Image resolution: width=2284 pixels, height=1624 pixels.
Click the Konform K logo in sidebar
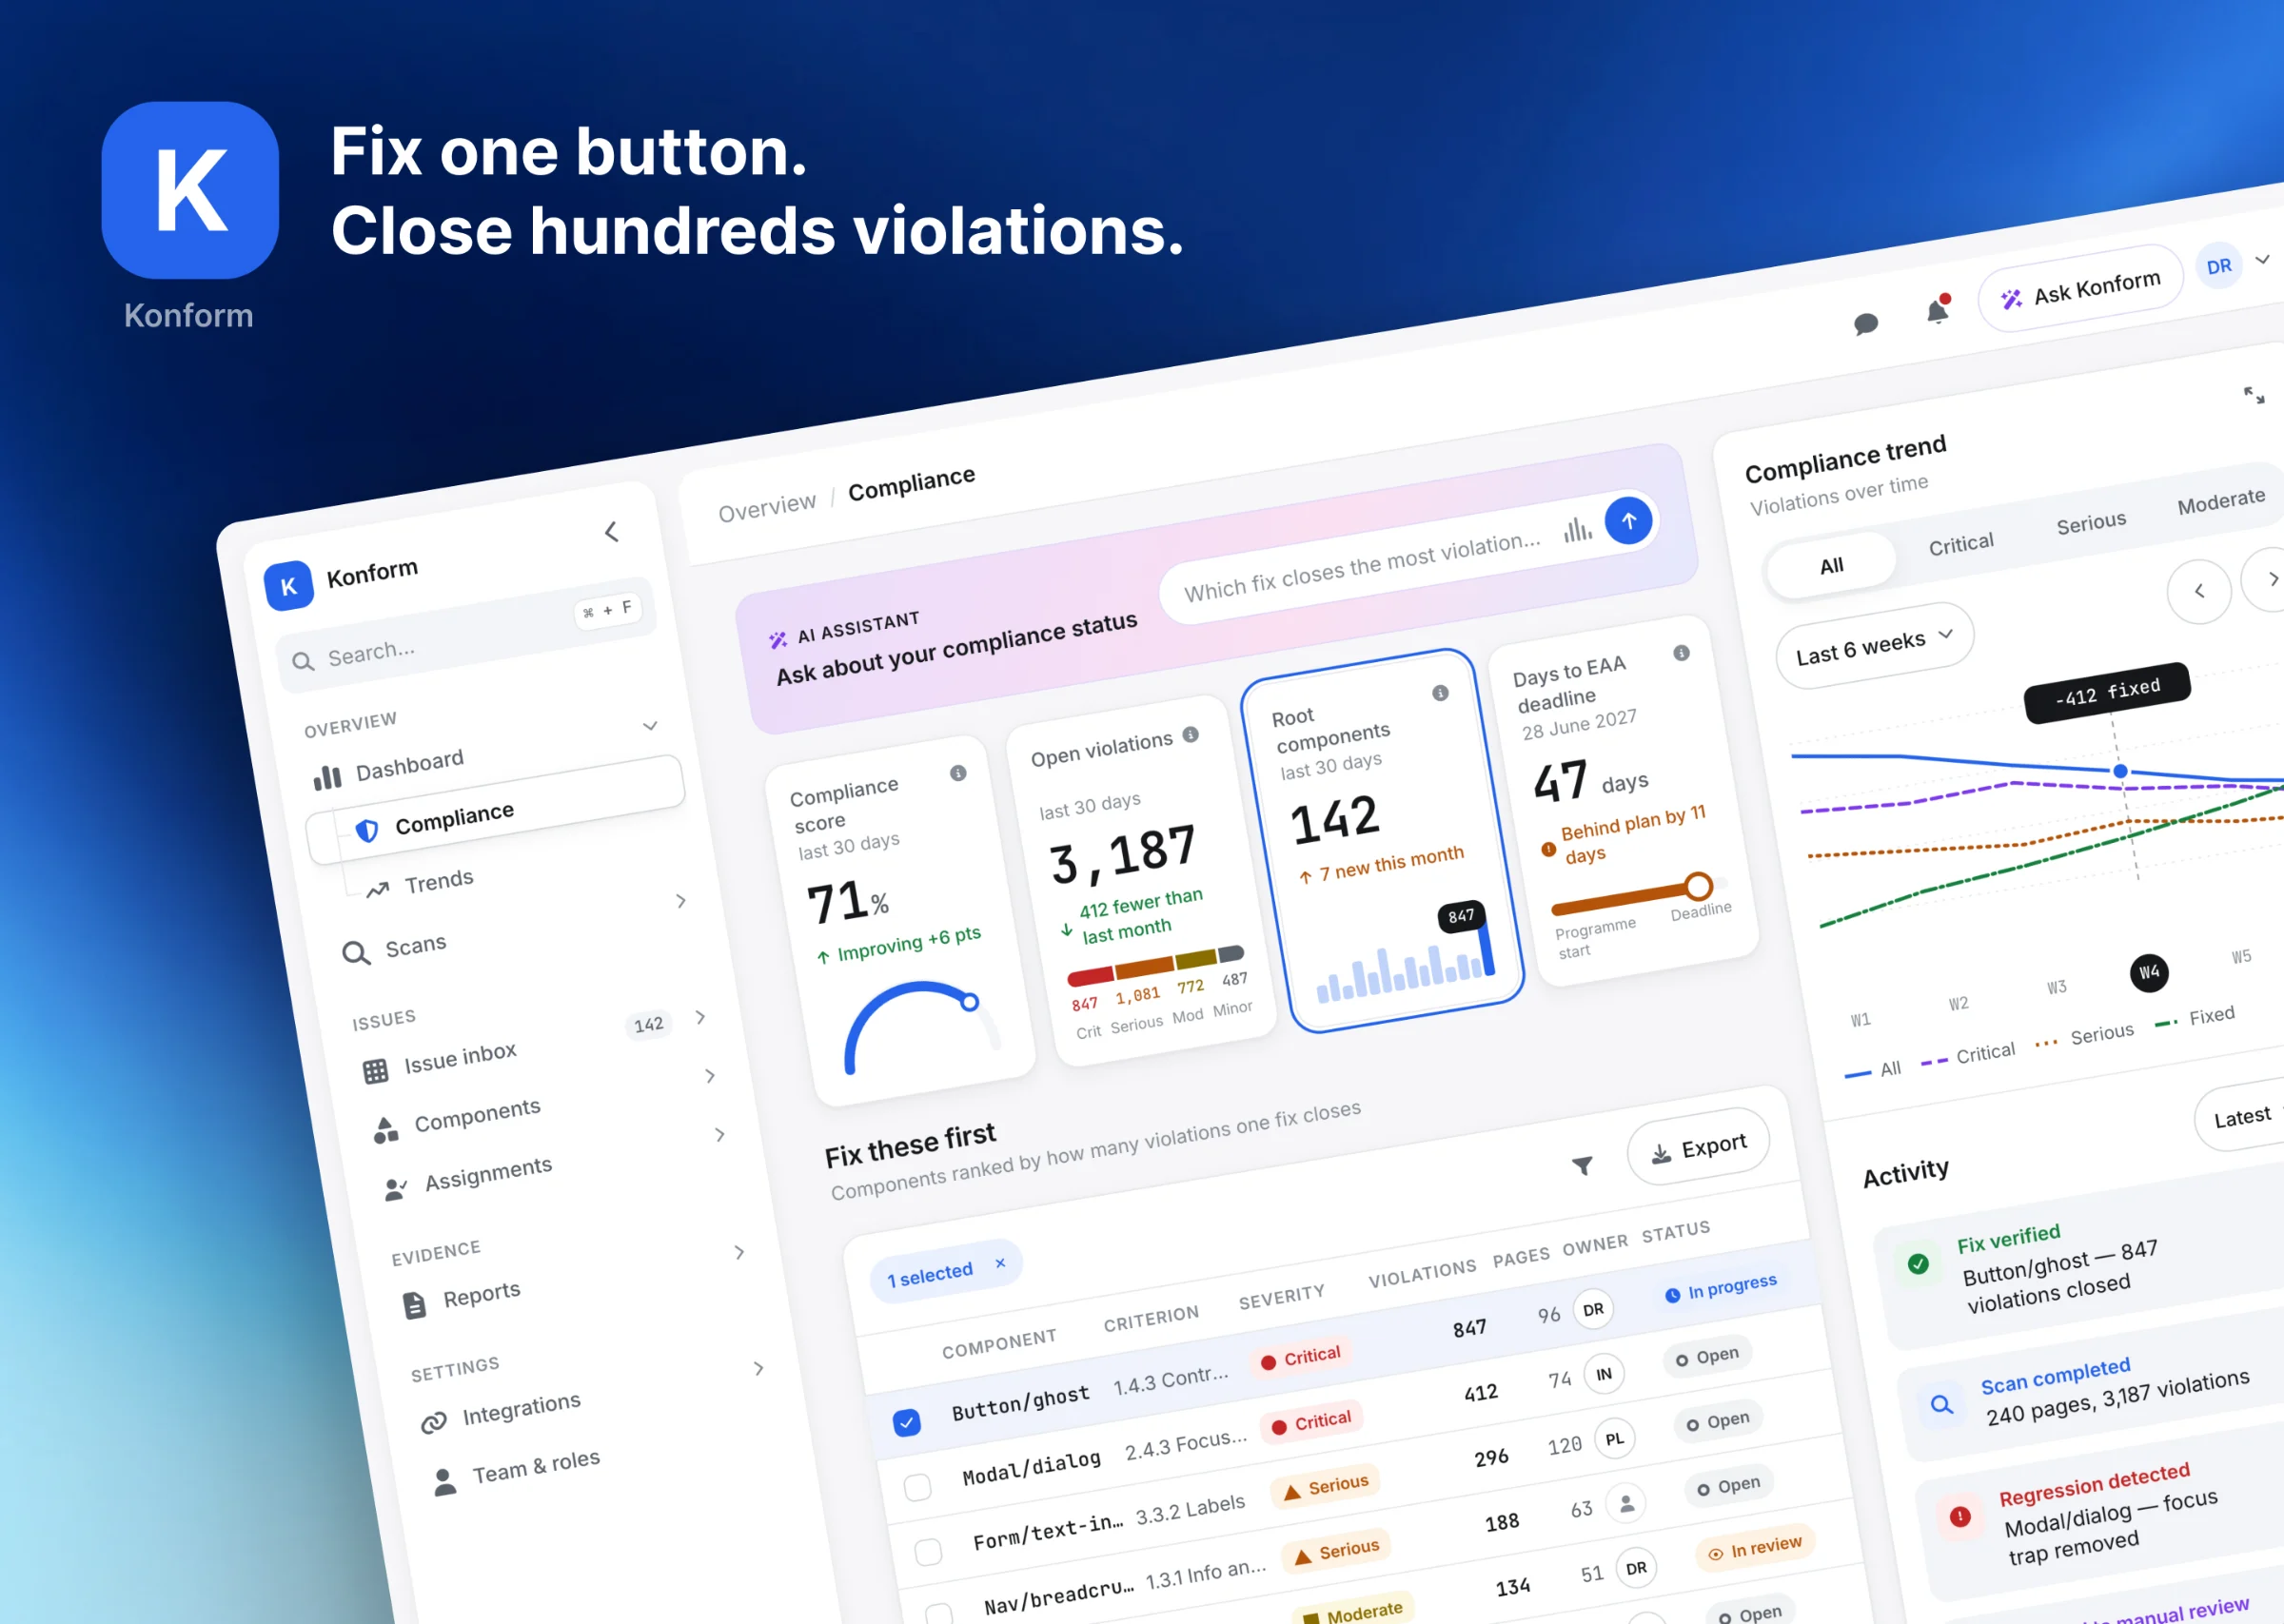point(288,586)
